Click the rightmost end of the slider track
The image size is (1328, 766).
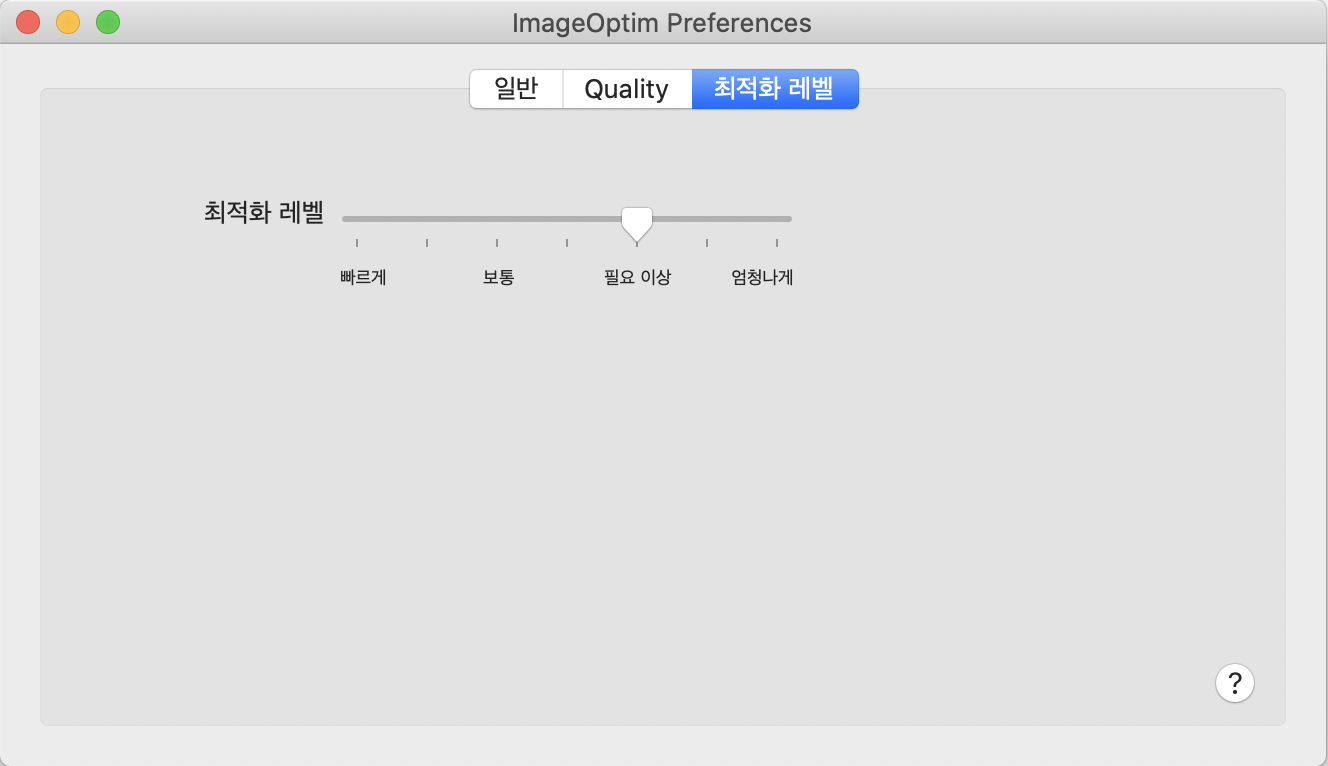788,219
